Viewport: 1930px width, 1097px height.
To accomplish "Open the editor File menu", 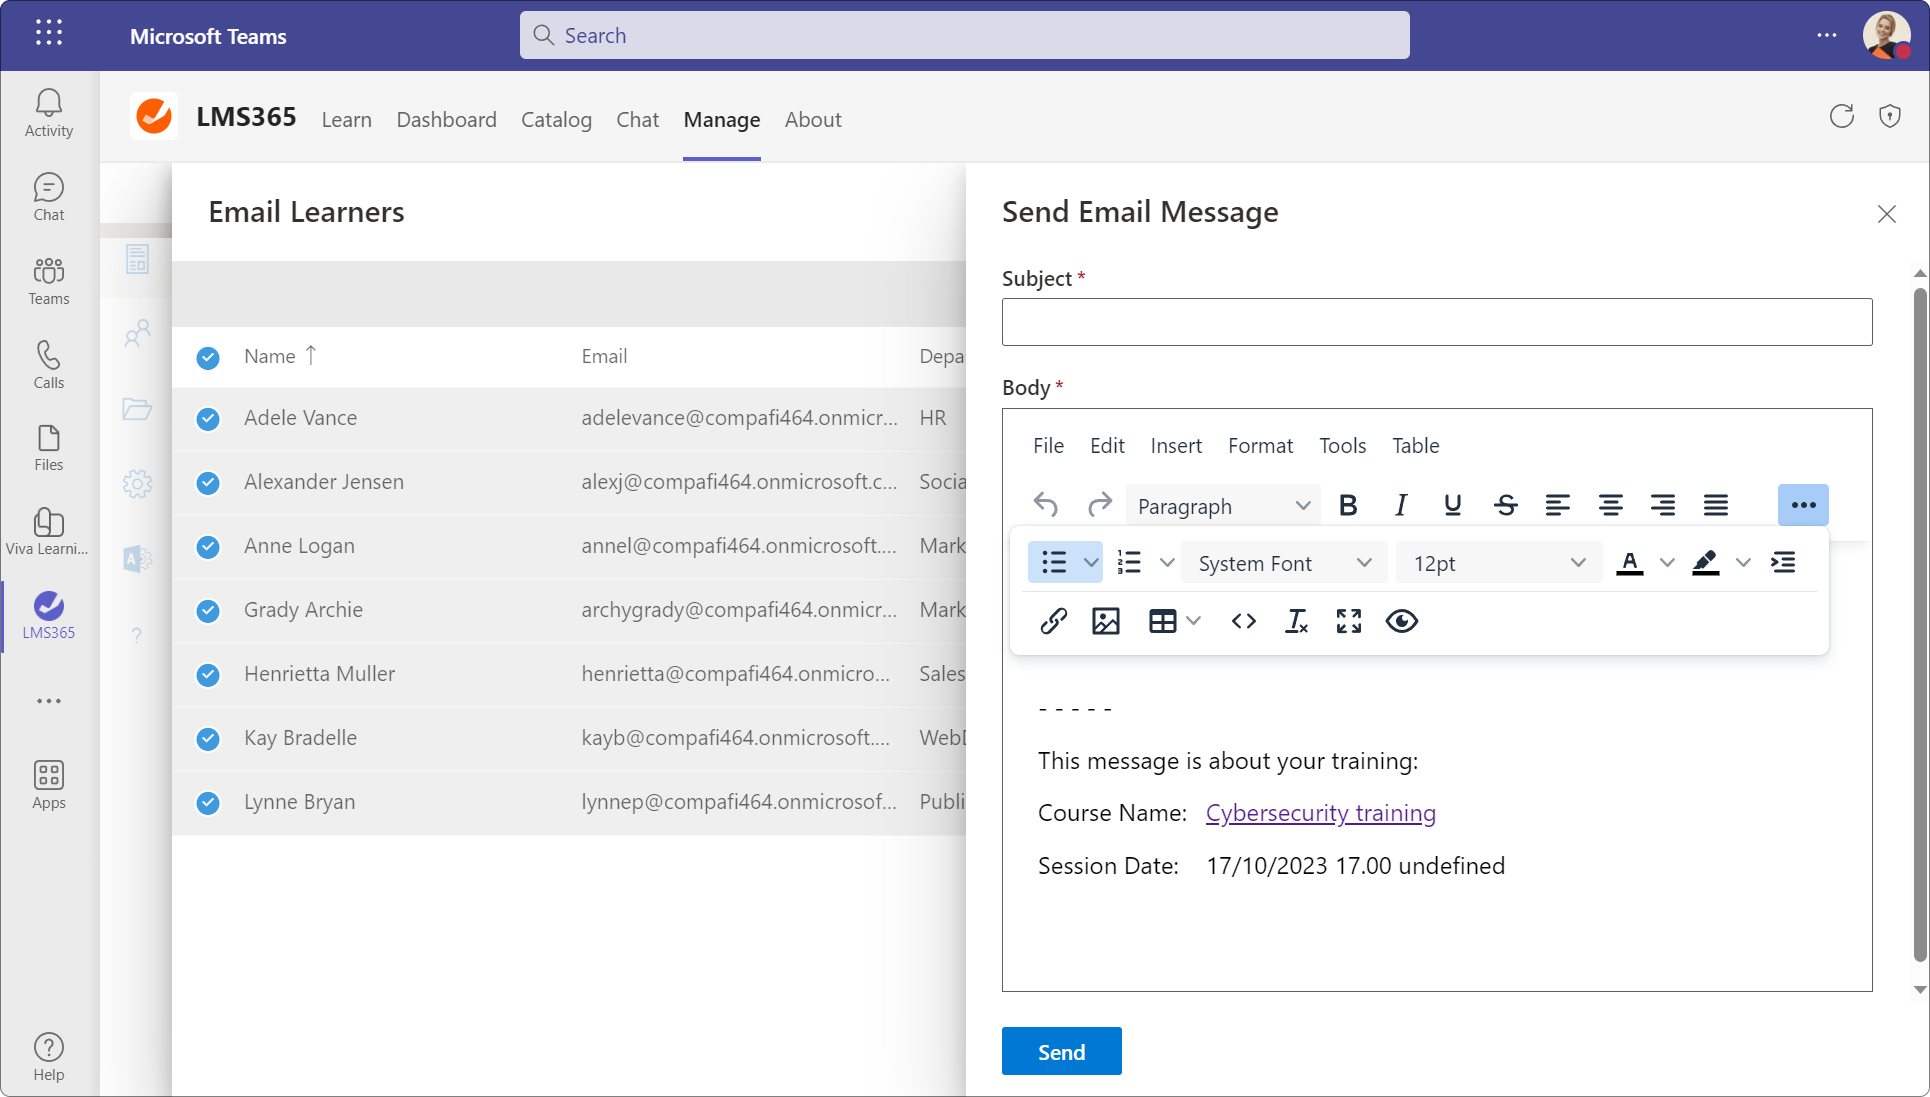I will pyautogui.click(x=1048, y=445).
